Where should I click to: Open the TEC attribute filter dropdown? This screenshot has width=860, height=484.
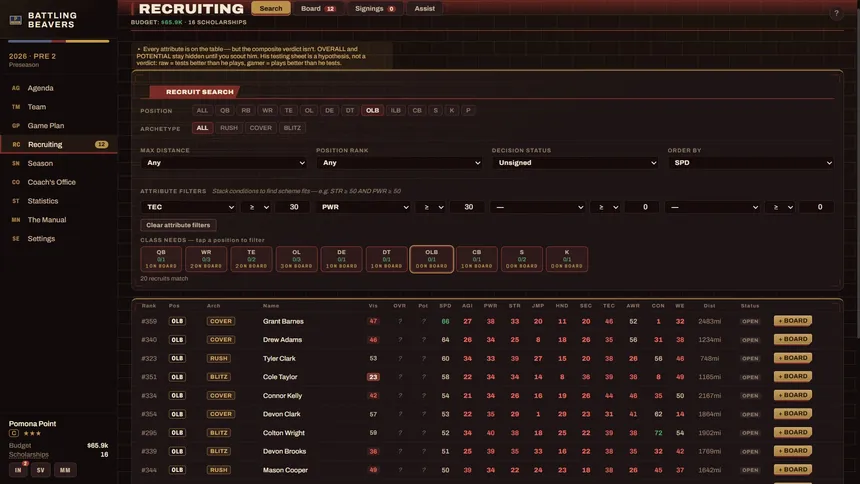188,207
